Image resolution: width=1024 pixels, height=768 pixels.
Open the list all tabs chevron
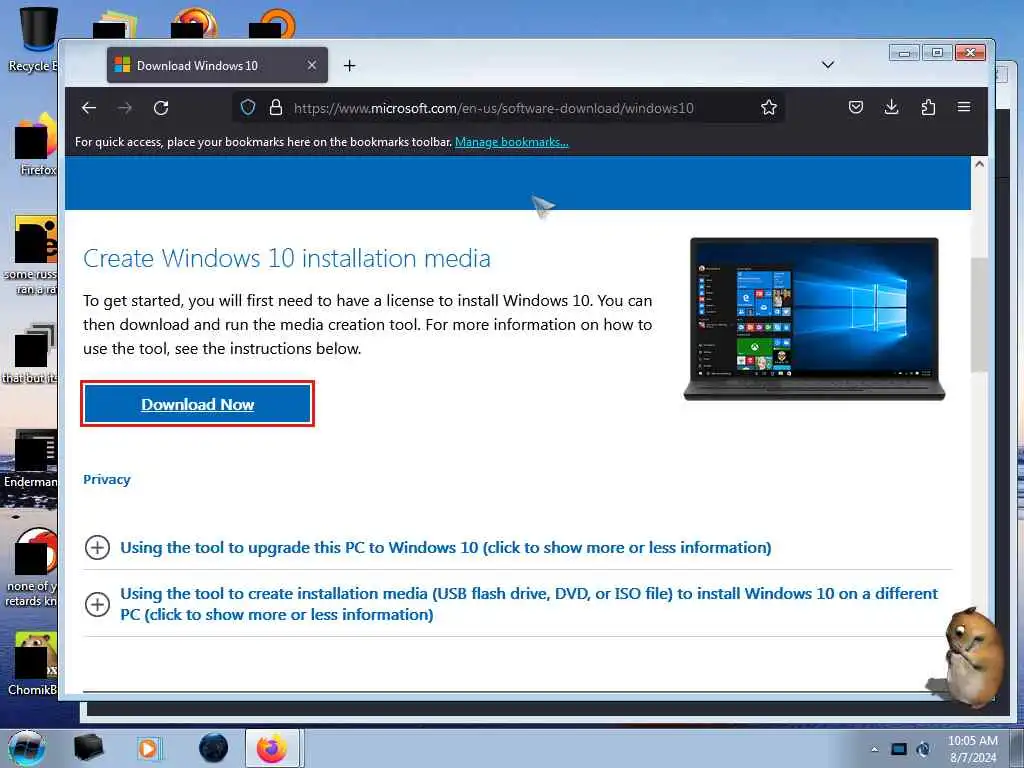(x=827, y=64)
